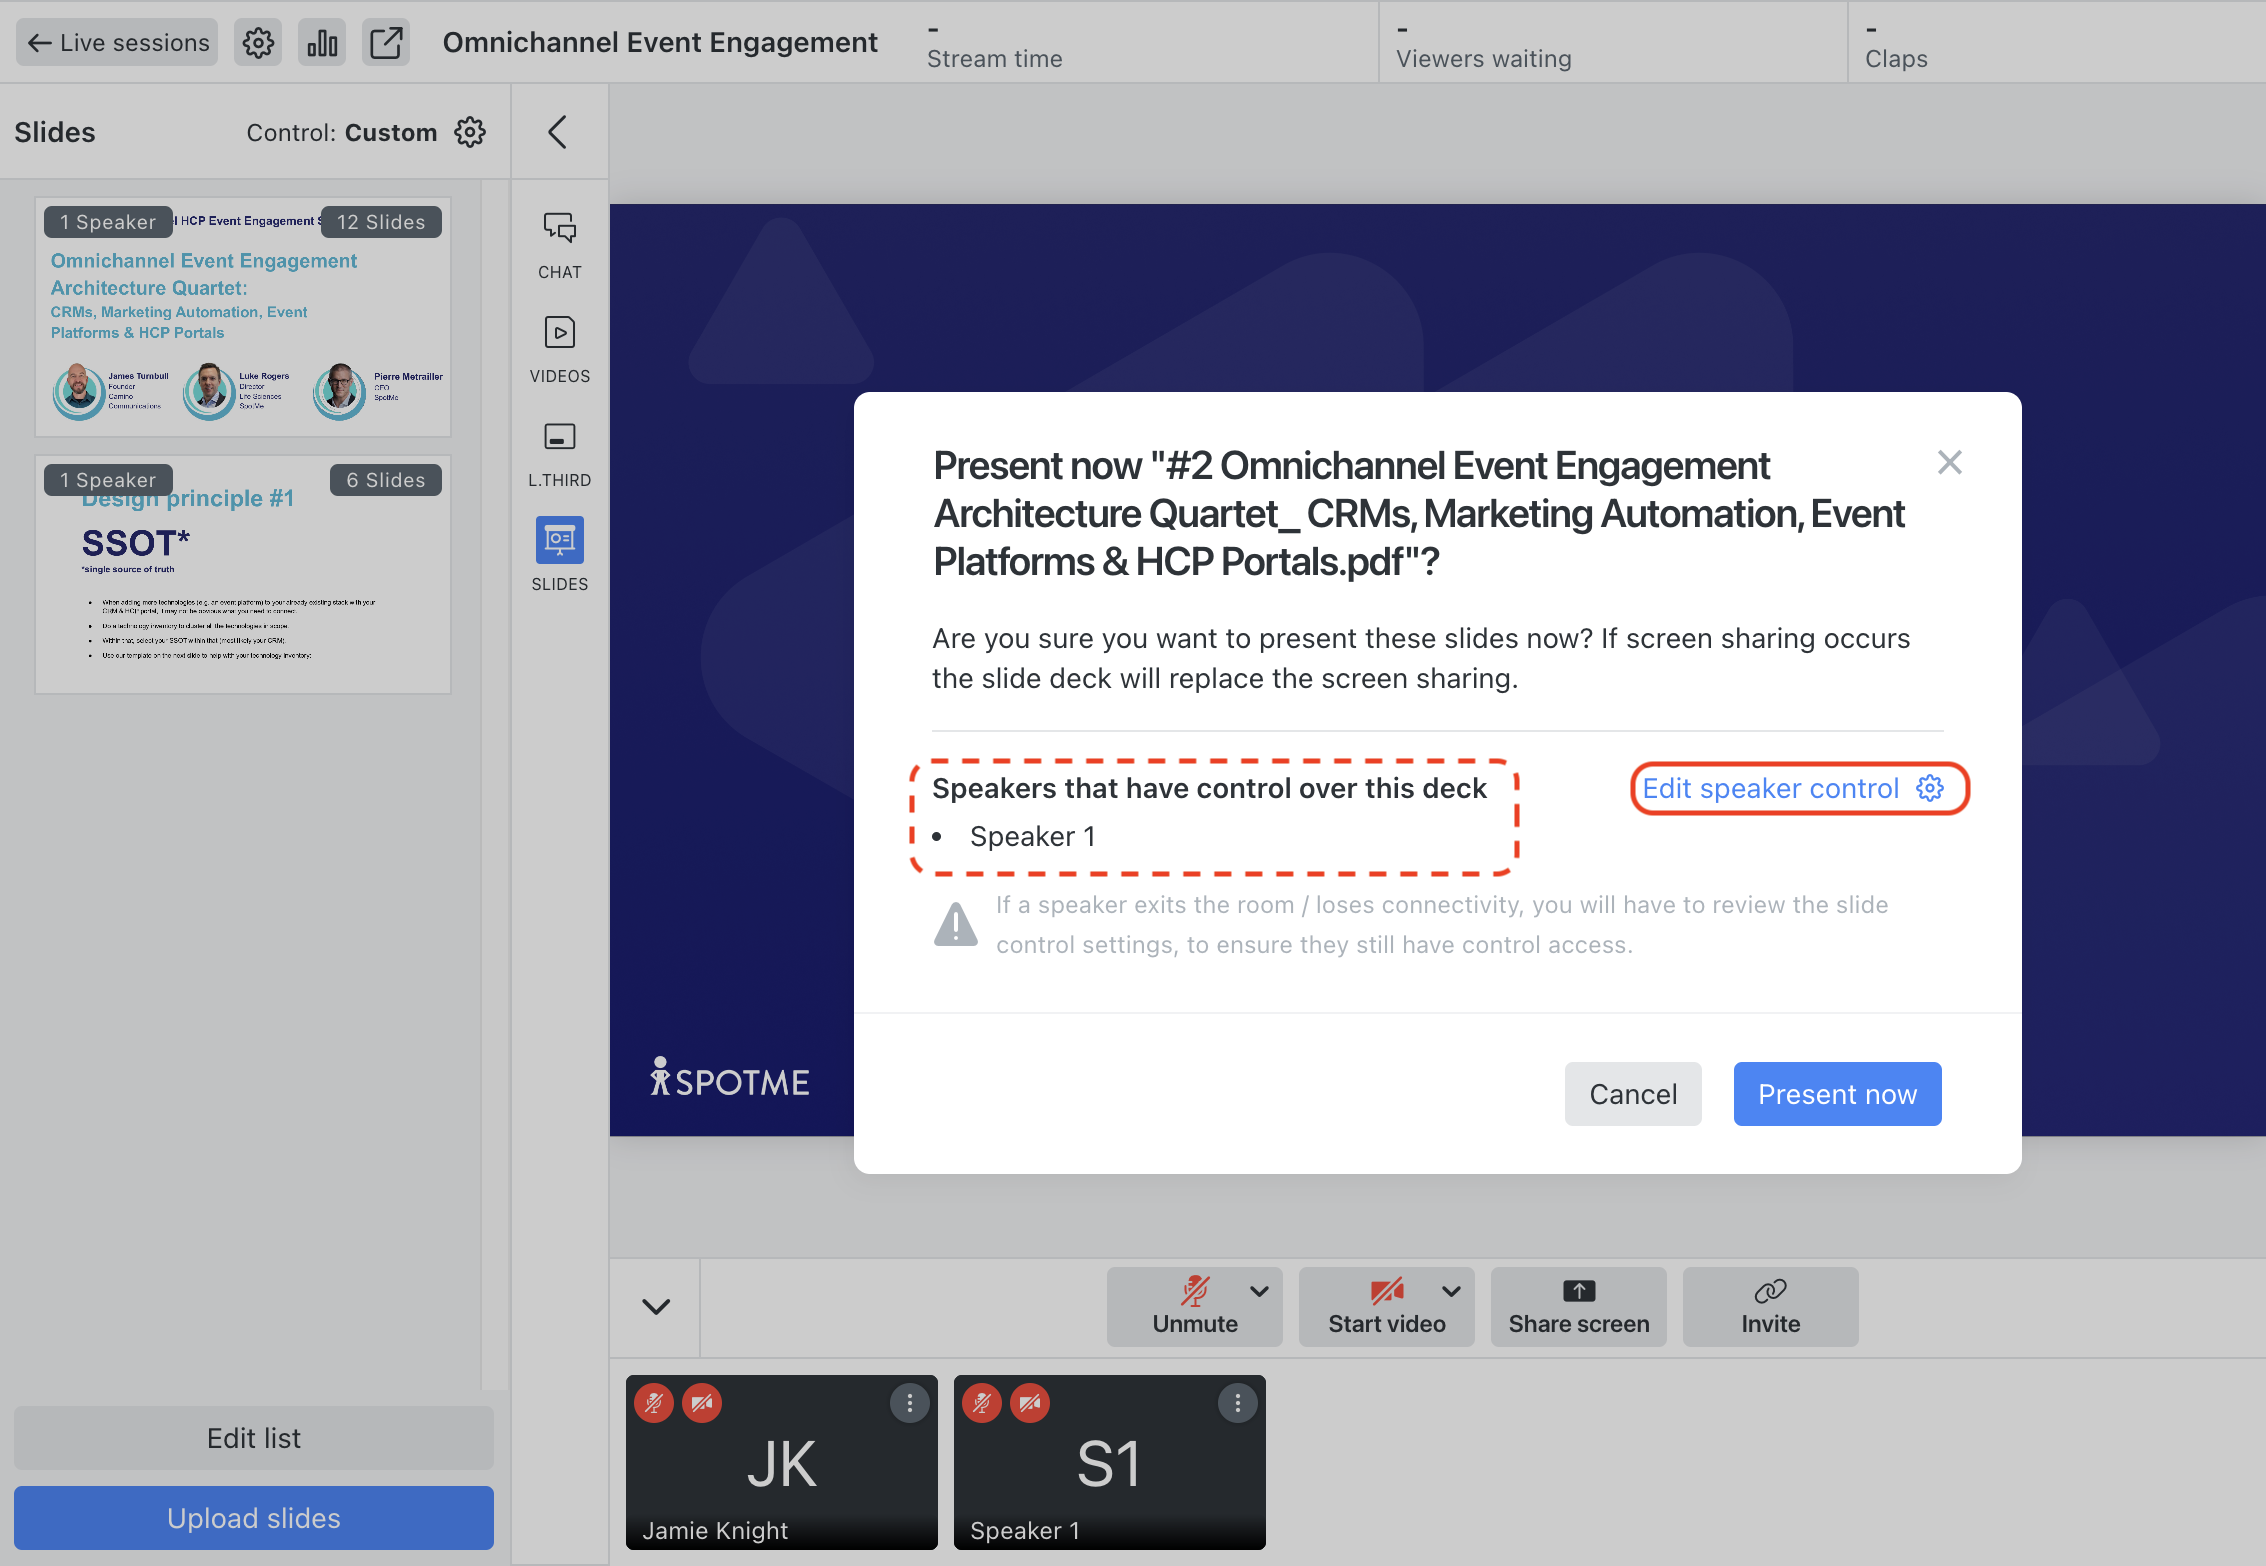Expand microphone options dropdown arrow
Screen dimensions: 2266x1566
1260,1291
